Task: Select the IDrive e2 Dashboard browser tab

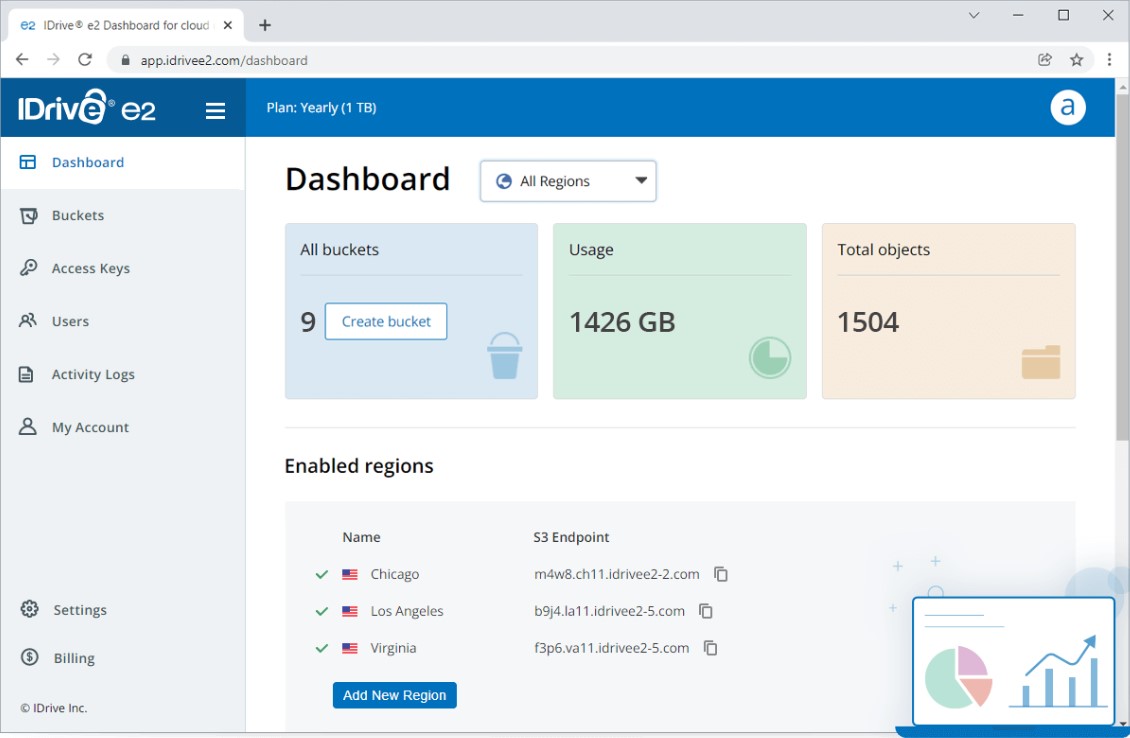Action: tap(126, 25)
